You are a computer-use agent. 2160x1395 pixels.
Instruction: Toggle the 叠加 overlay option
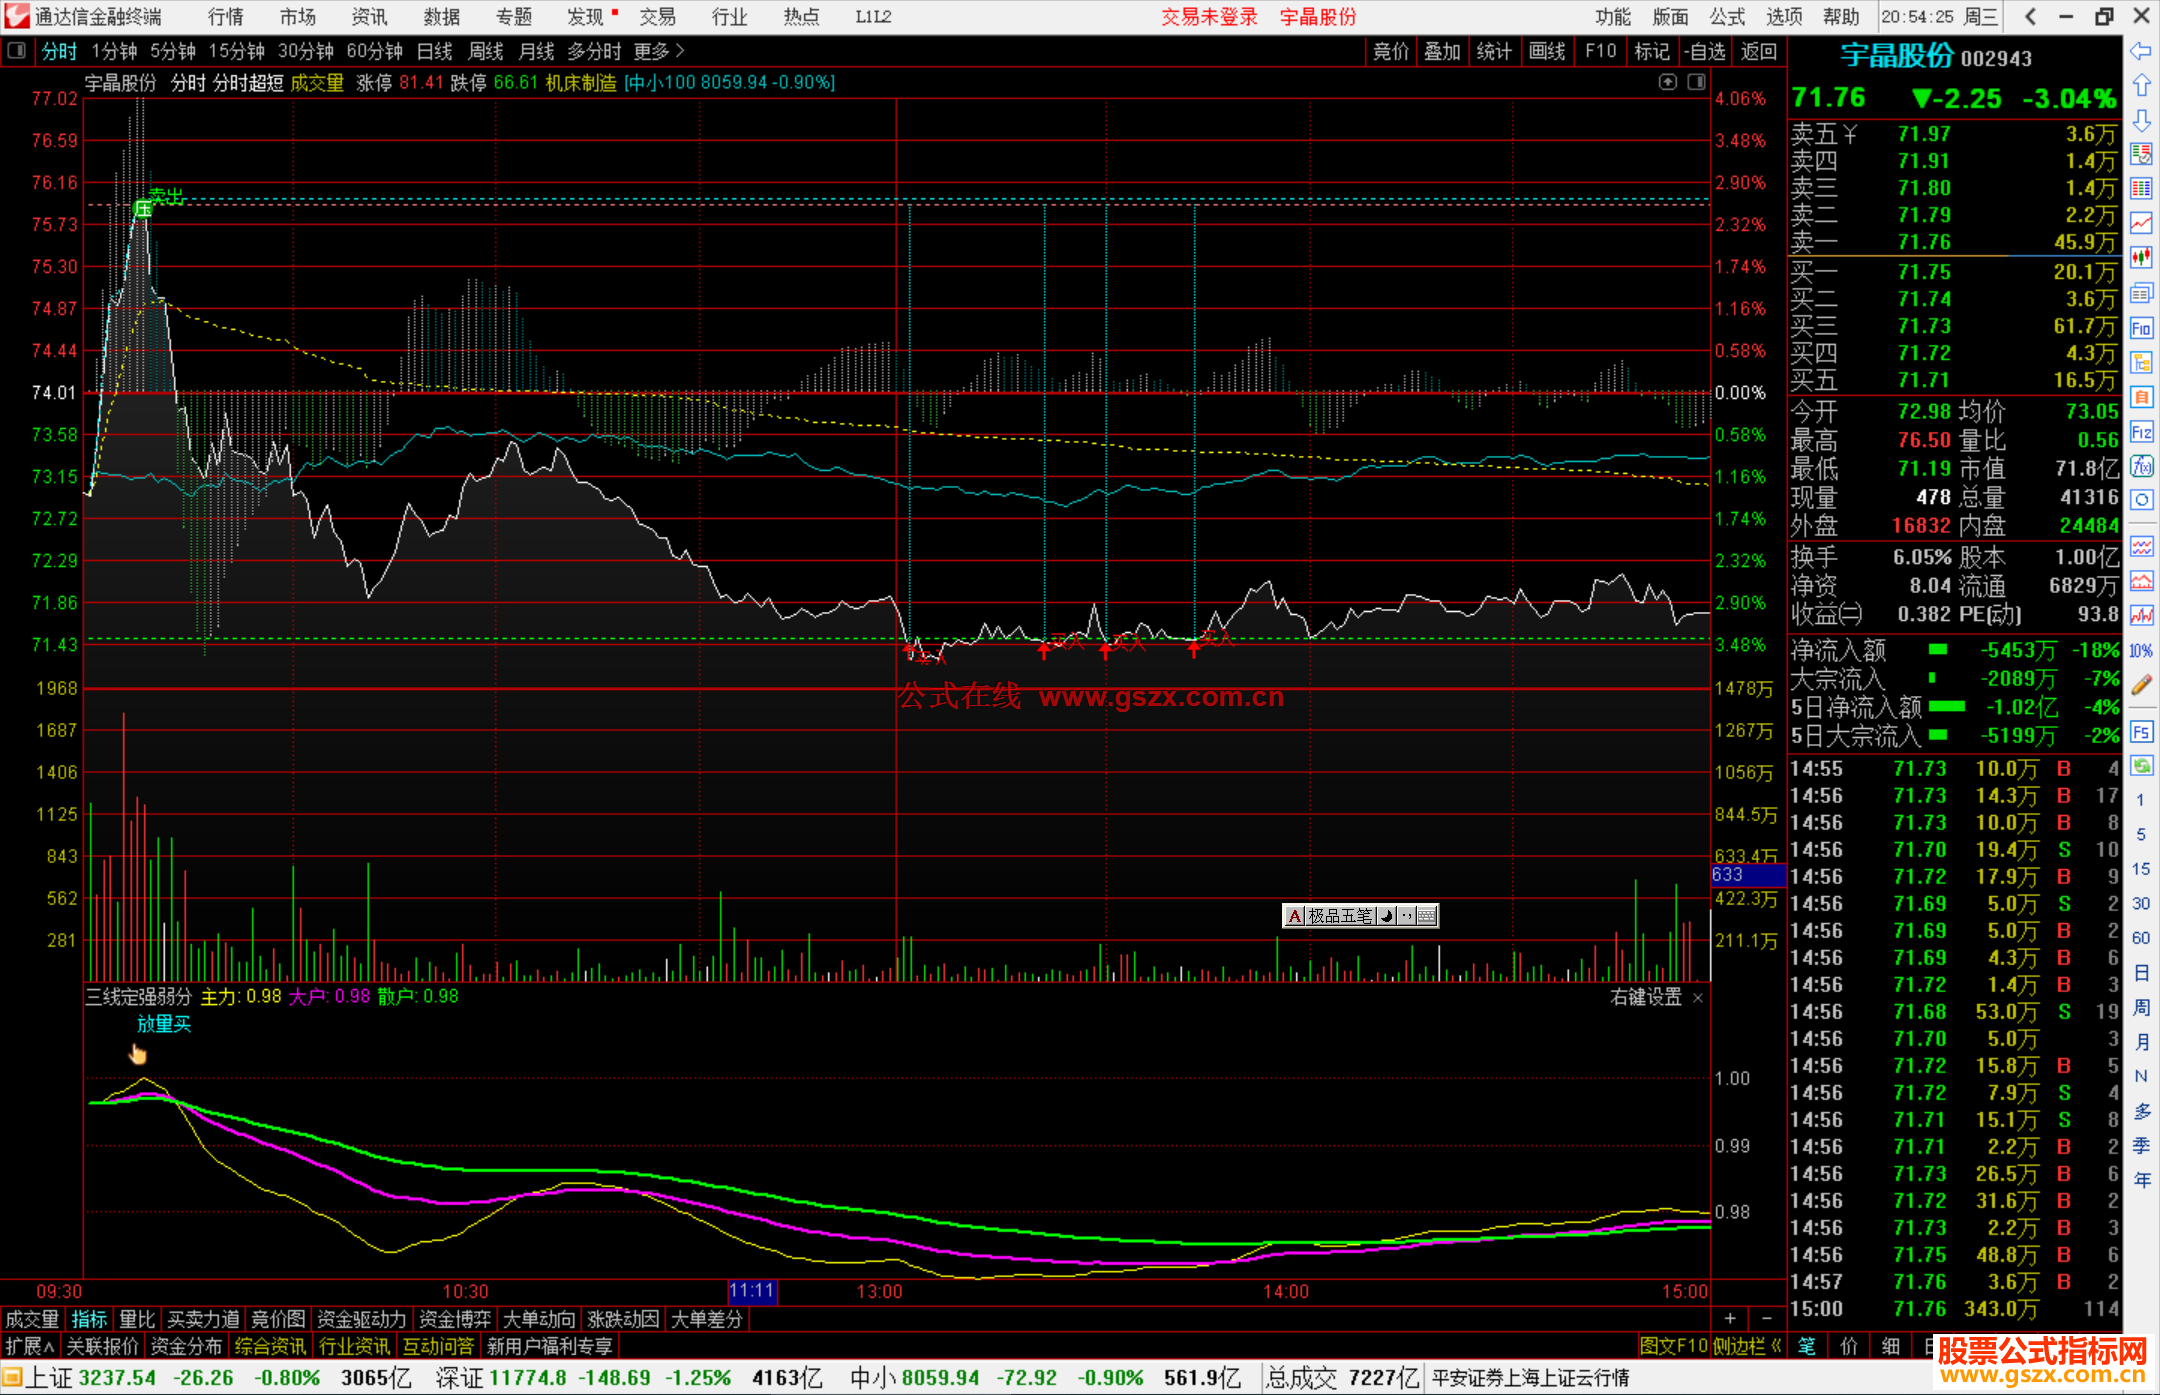click(1442, 51)
